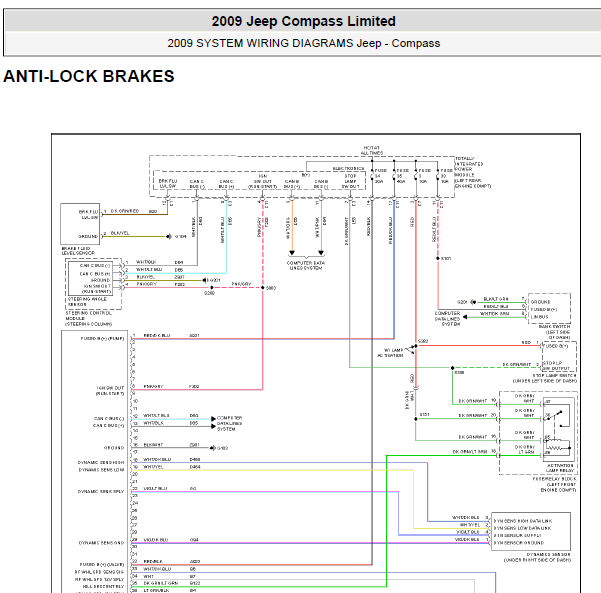Click the S380 splice label
Screen dimensions: 601x593
[271, 288]
